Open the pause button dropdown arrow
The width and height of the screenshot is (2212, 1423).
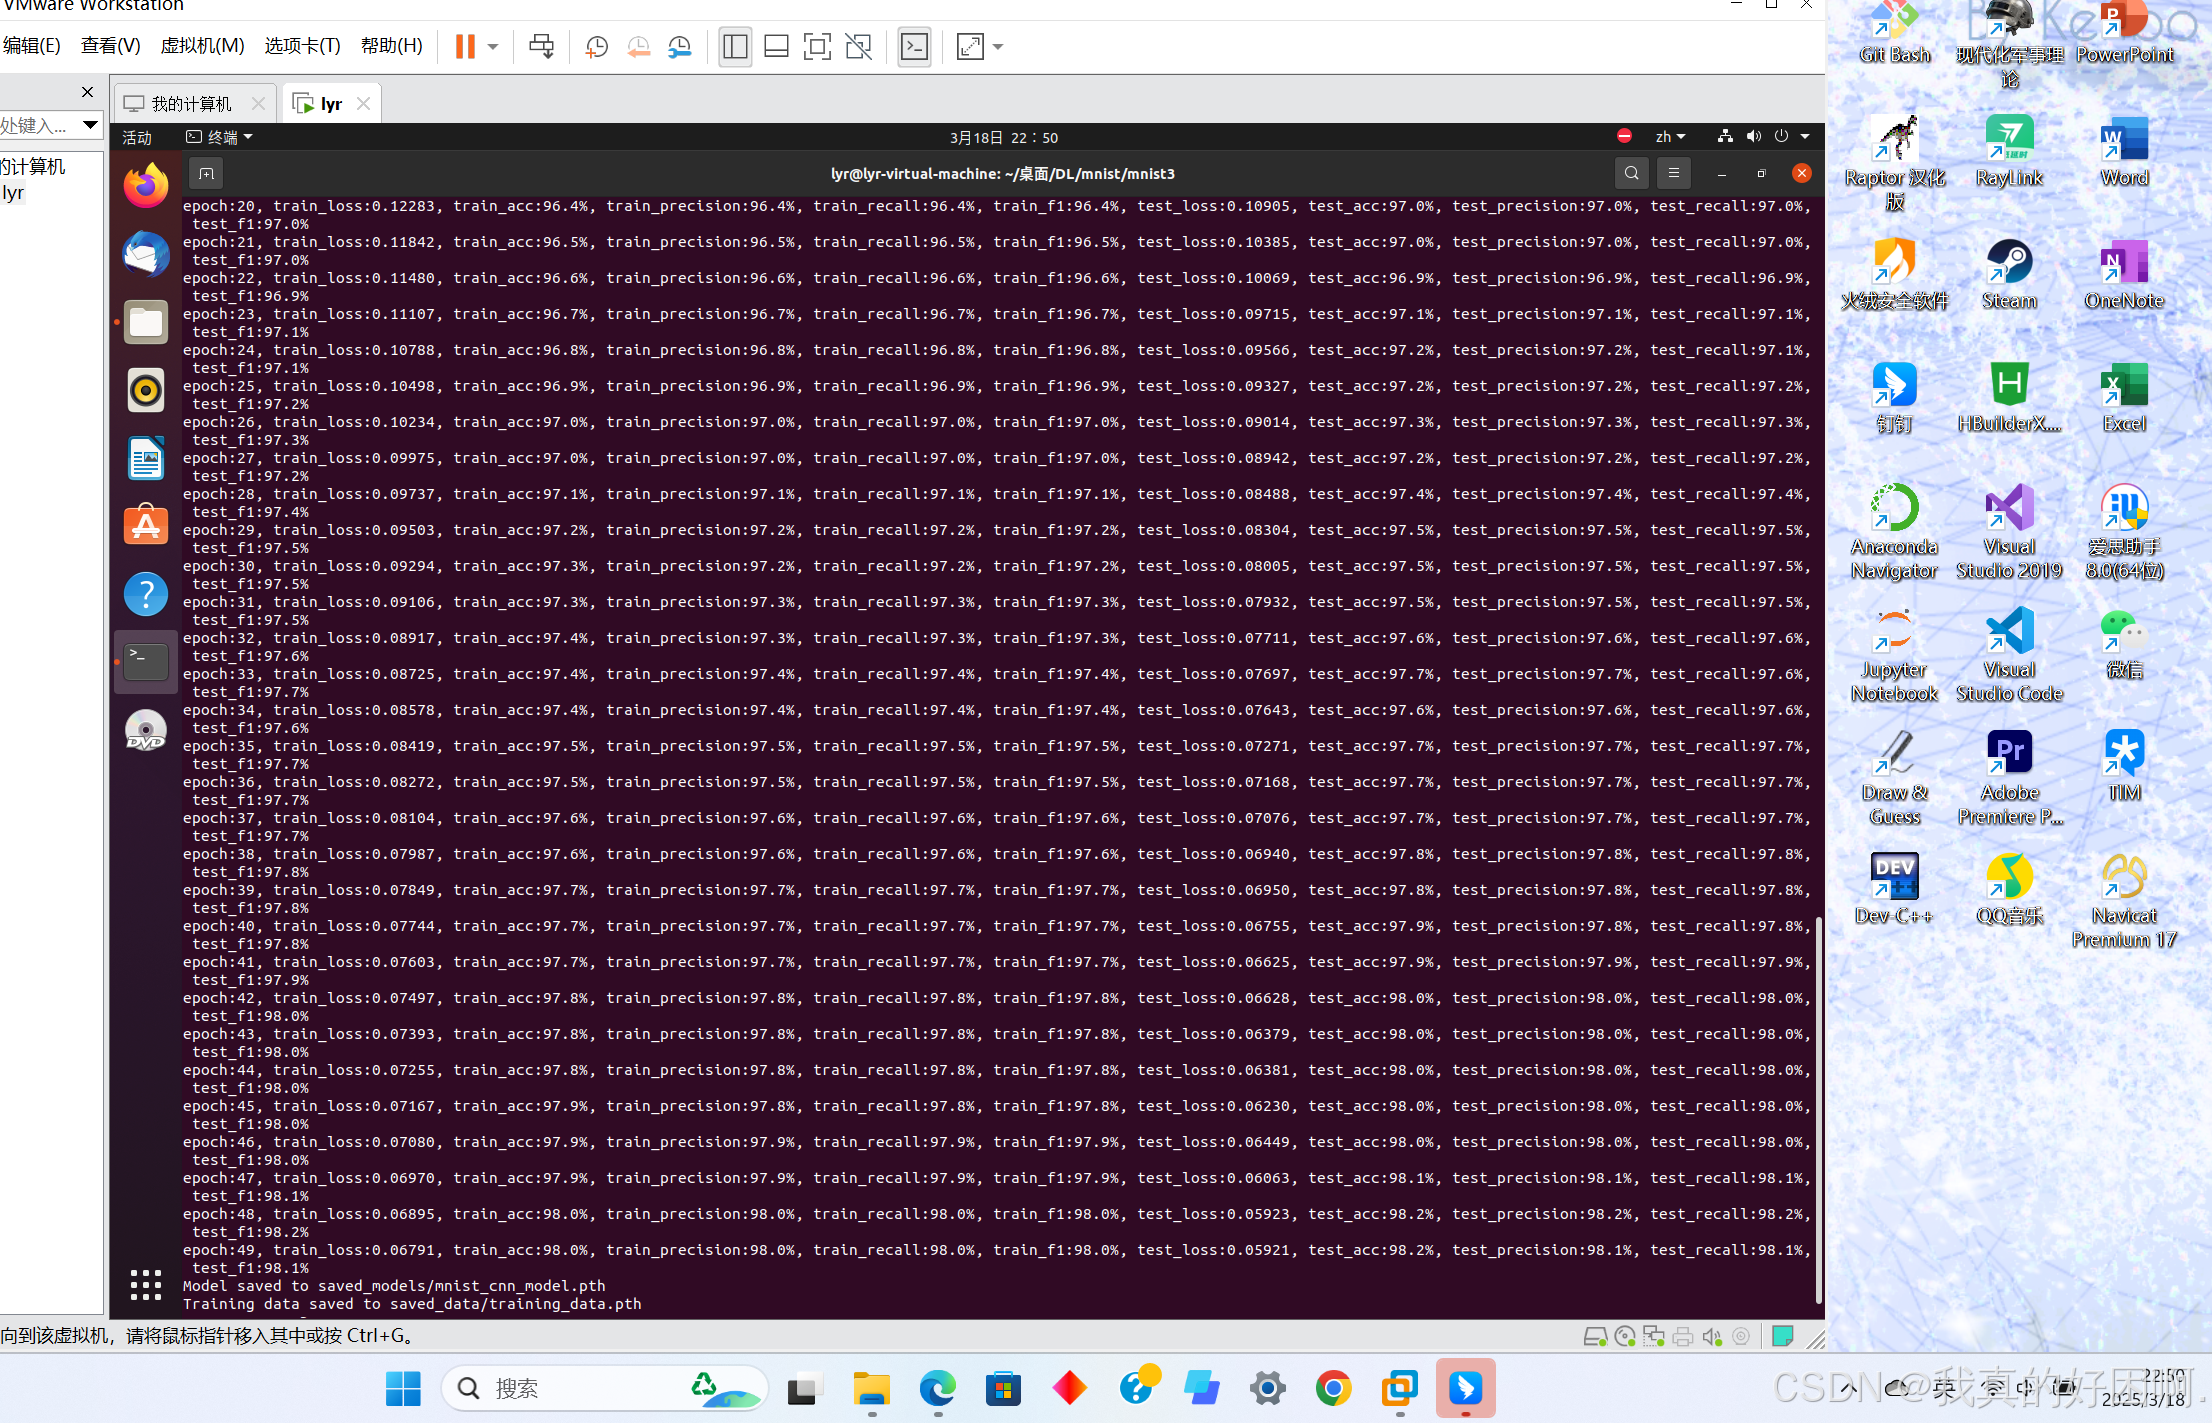(493, 47)
